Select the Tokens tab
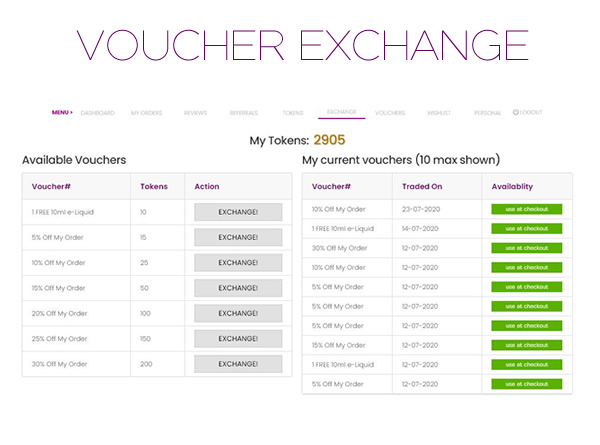 click(292, 113)
